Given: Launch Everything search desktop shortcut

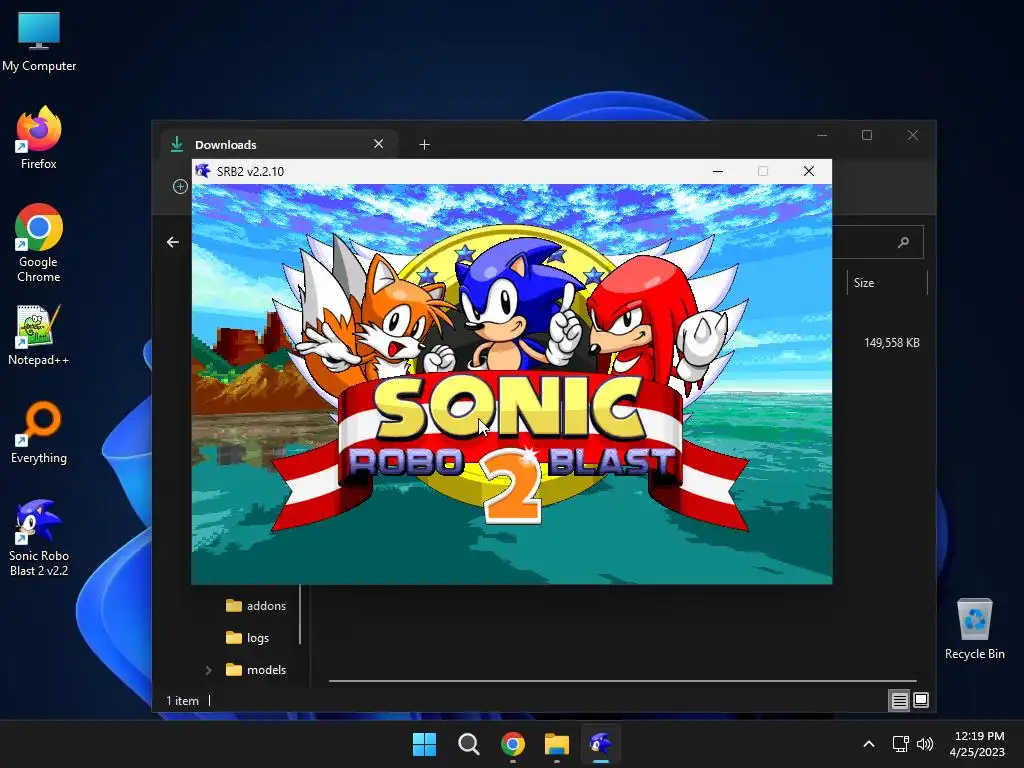Looking at the screenshot, I should 39,432.
